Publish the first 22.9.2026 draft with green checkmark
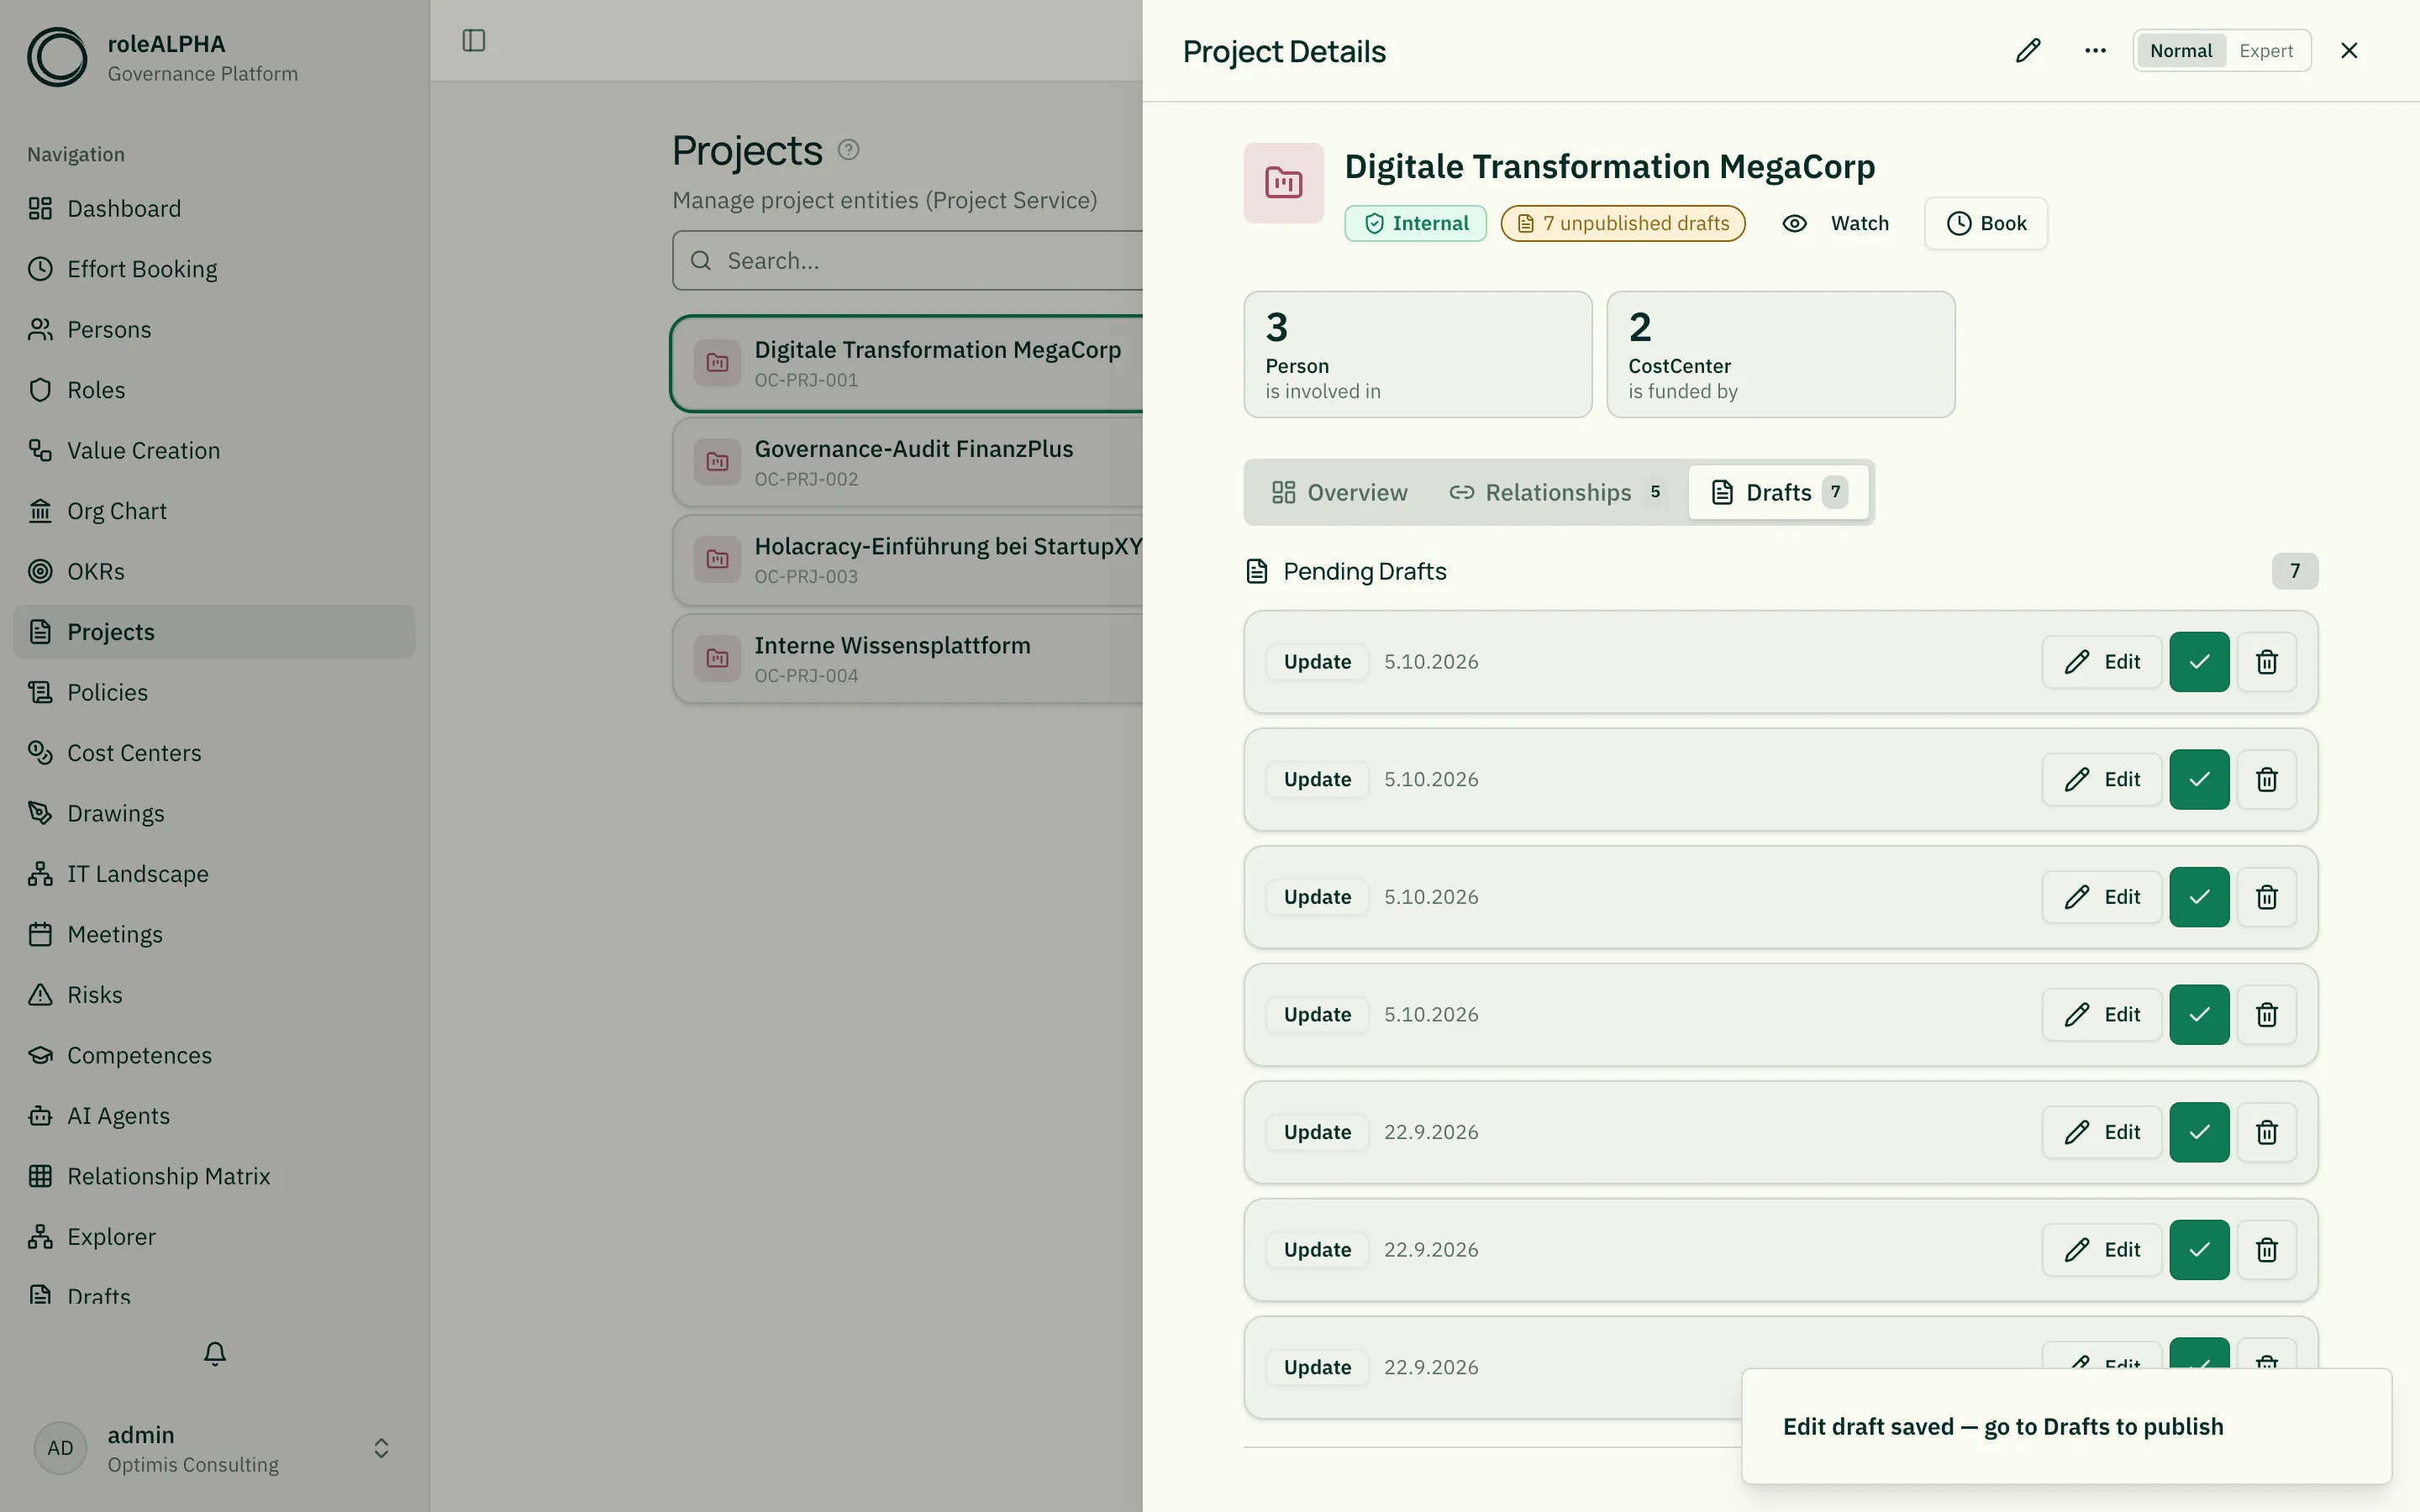This screenshot has height=1512, width=2420. 2199,1132
